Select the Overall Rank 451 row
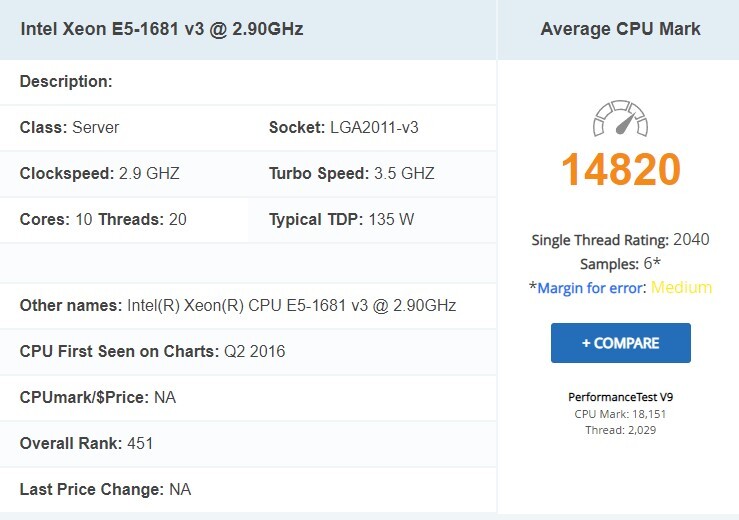The width and height of the screenshot is (739, 520). (87, 443)
